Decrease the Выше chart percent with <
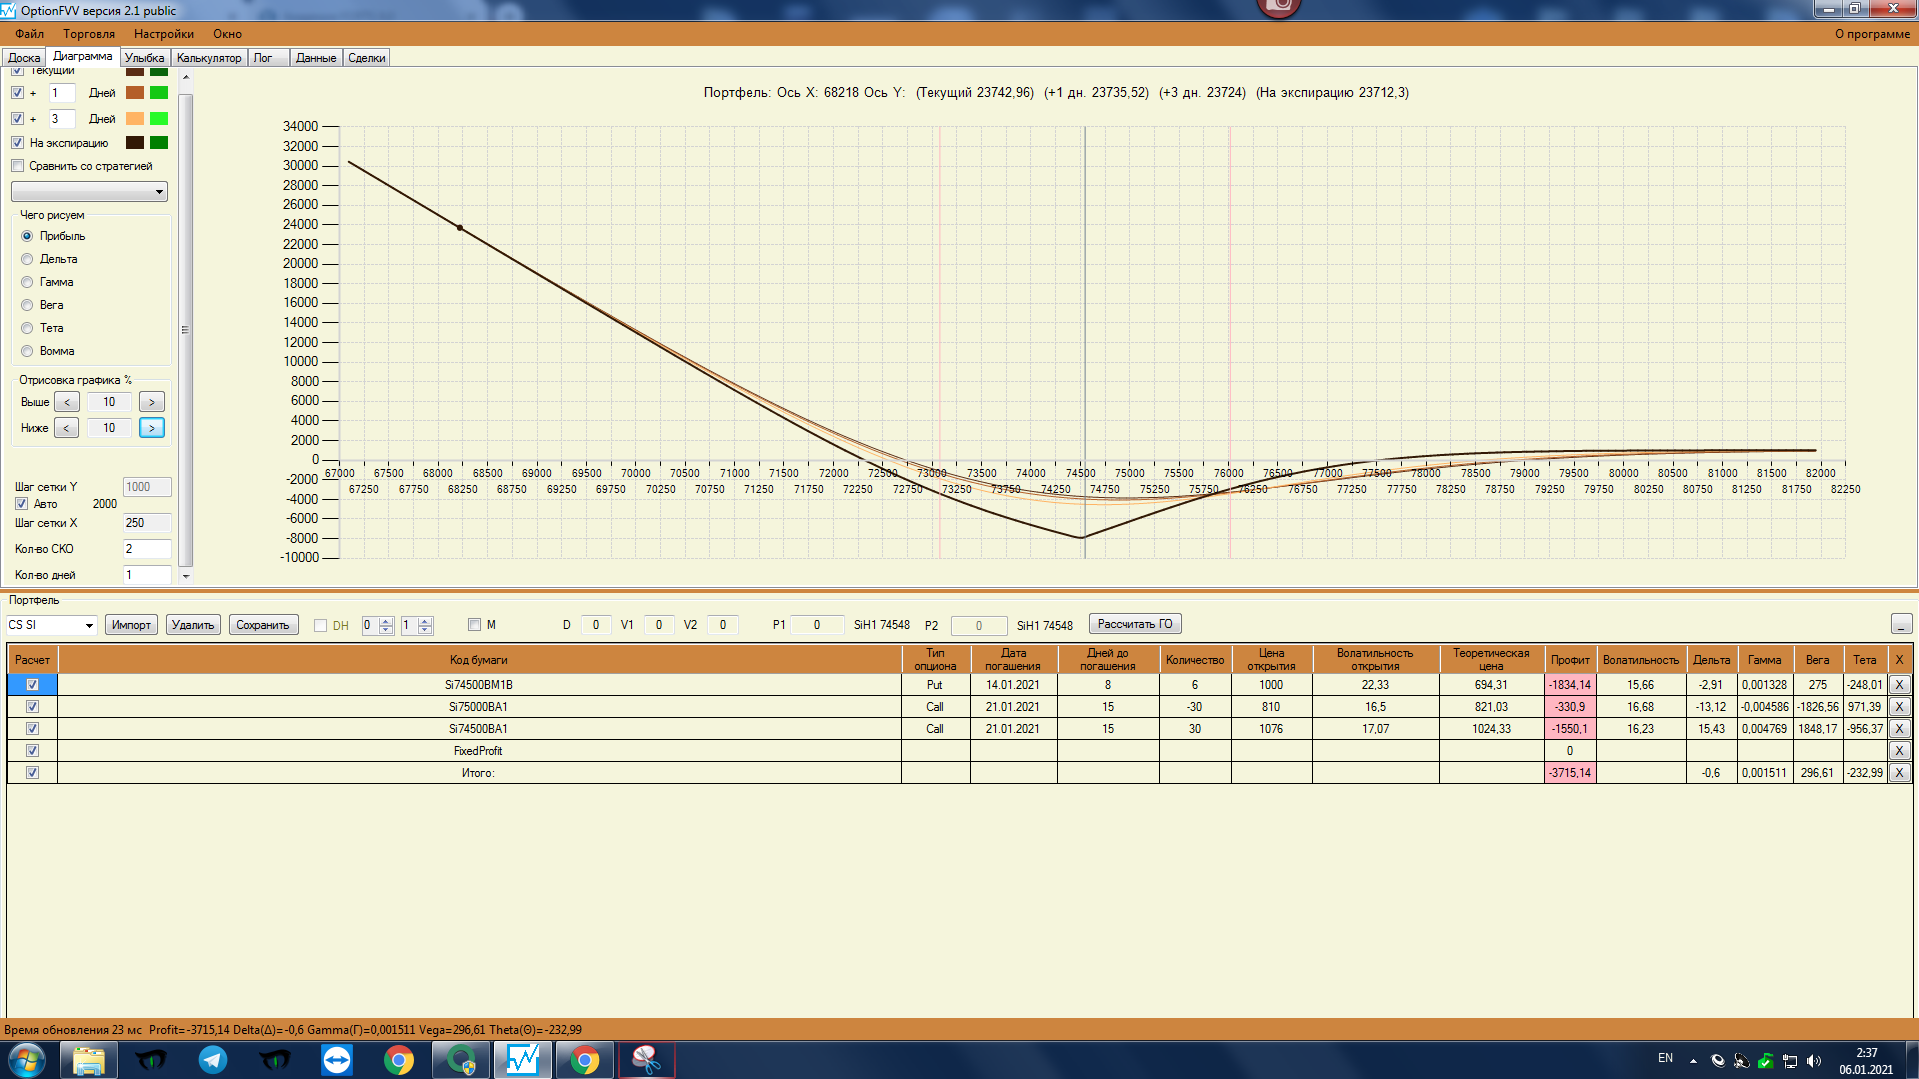 (67, 402)
